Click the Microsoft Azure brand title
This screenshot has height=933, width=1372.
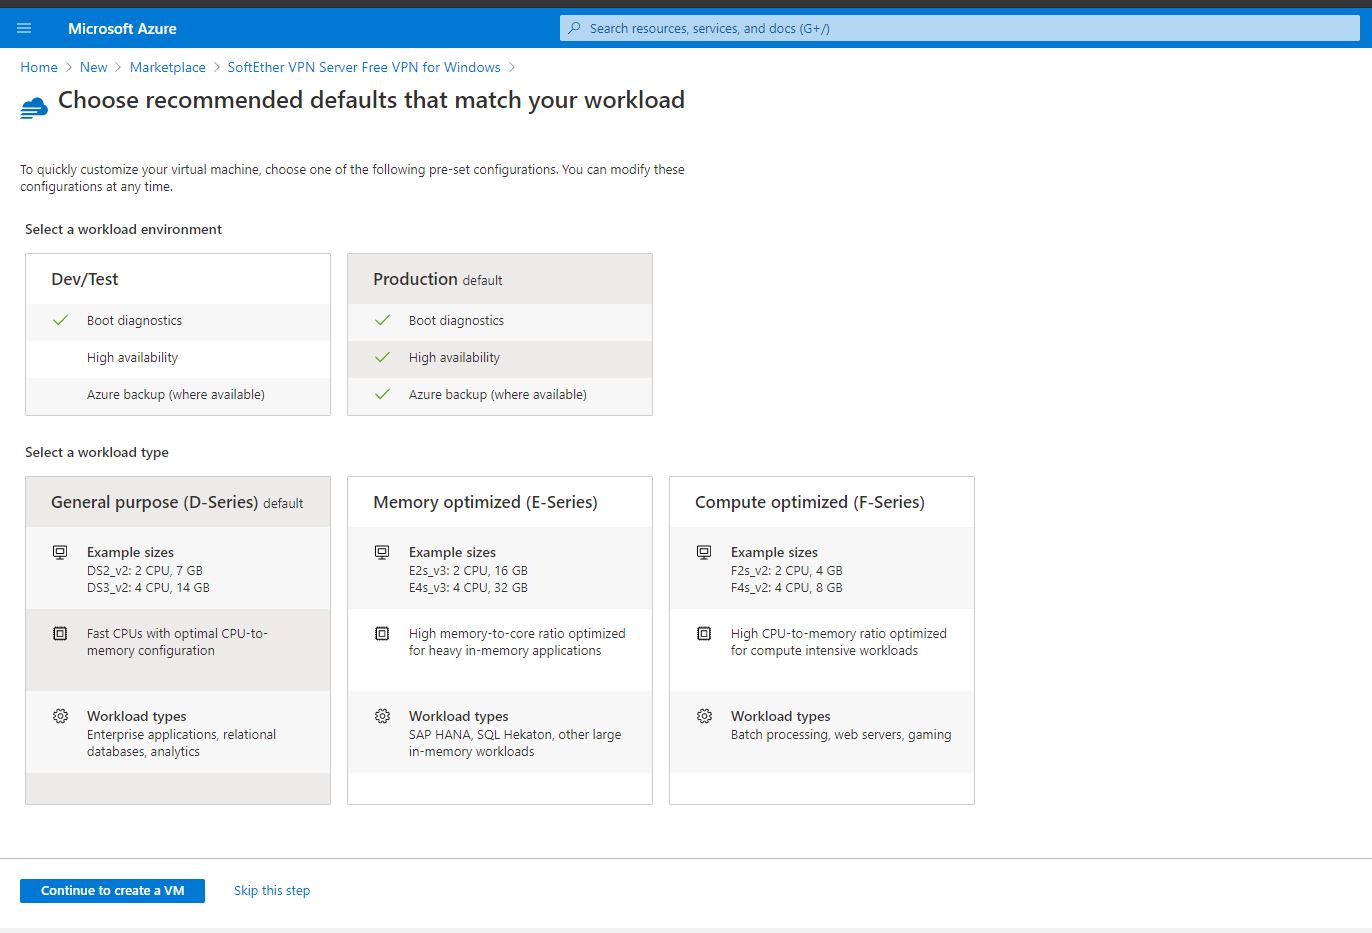click(x=122, y=28)
